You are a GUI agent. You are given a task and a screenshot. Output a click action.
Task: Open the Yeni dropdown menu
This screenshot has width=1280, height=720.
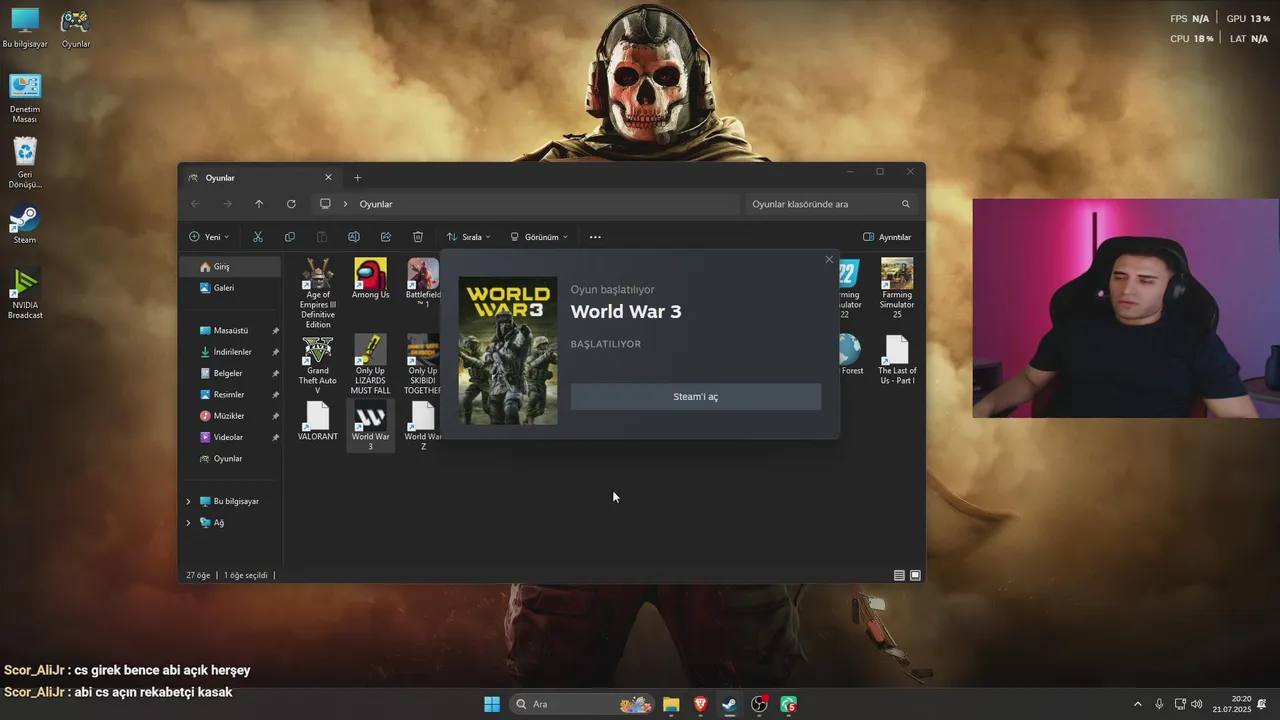[x=209, y=237]
